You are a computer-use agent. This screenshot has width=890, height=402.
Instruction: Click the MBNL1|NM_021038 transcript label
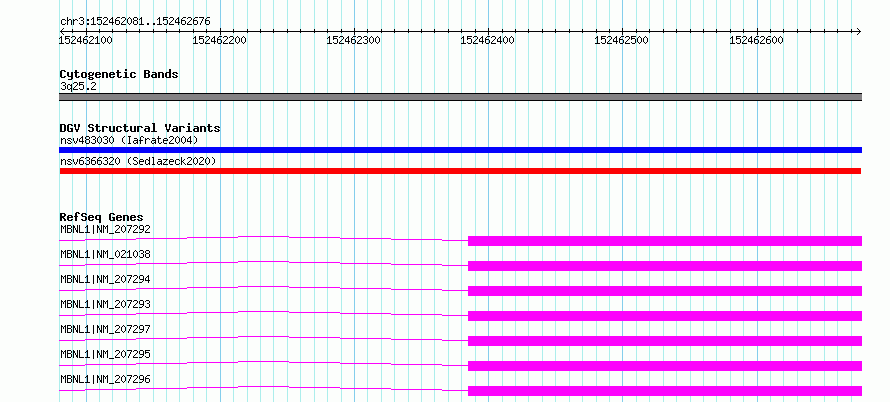(x=106, y=254)
